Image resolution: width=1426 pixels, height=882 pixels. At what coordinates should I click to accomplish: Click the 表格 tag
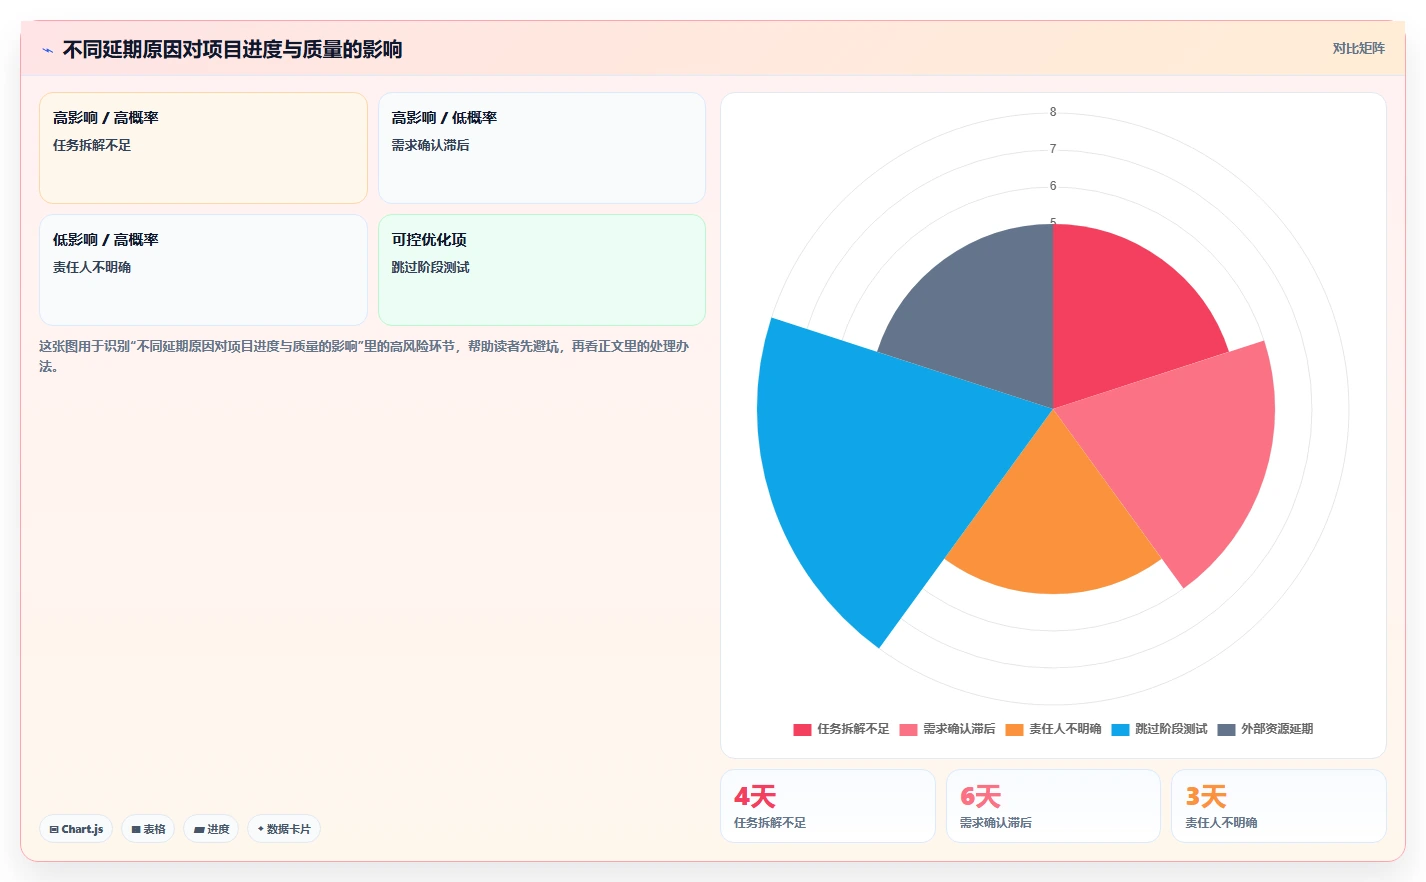(x=148, y=829)
